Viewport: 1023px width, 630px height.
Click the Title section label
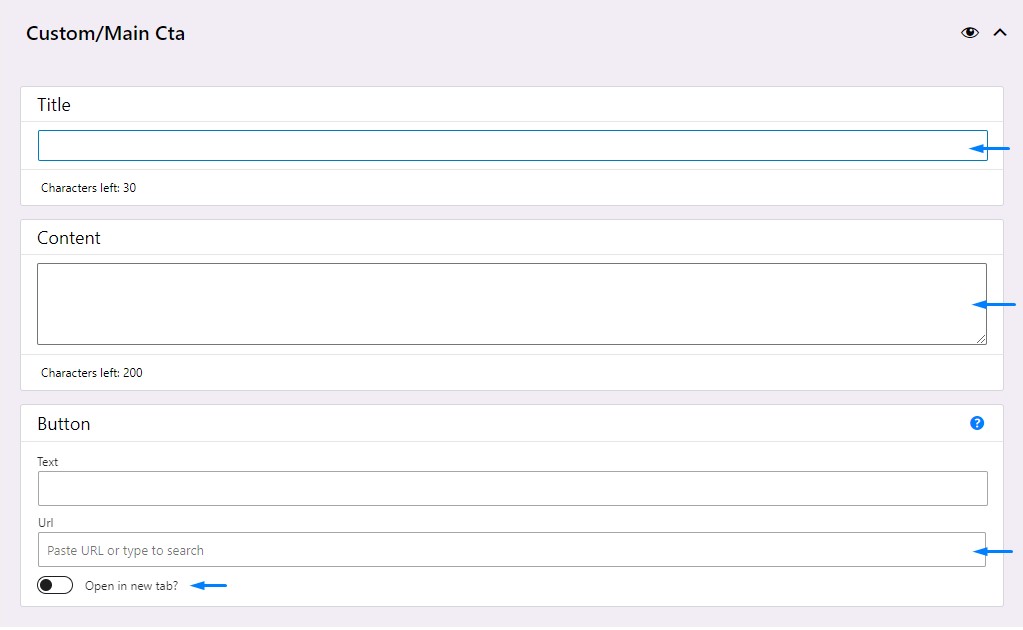53,105
